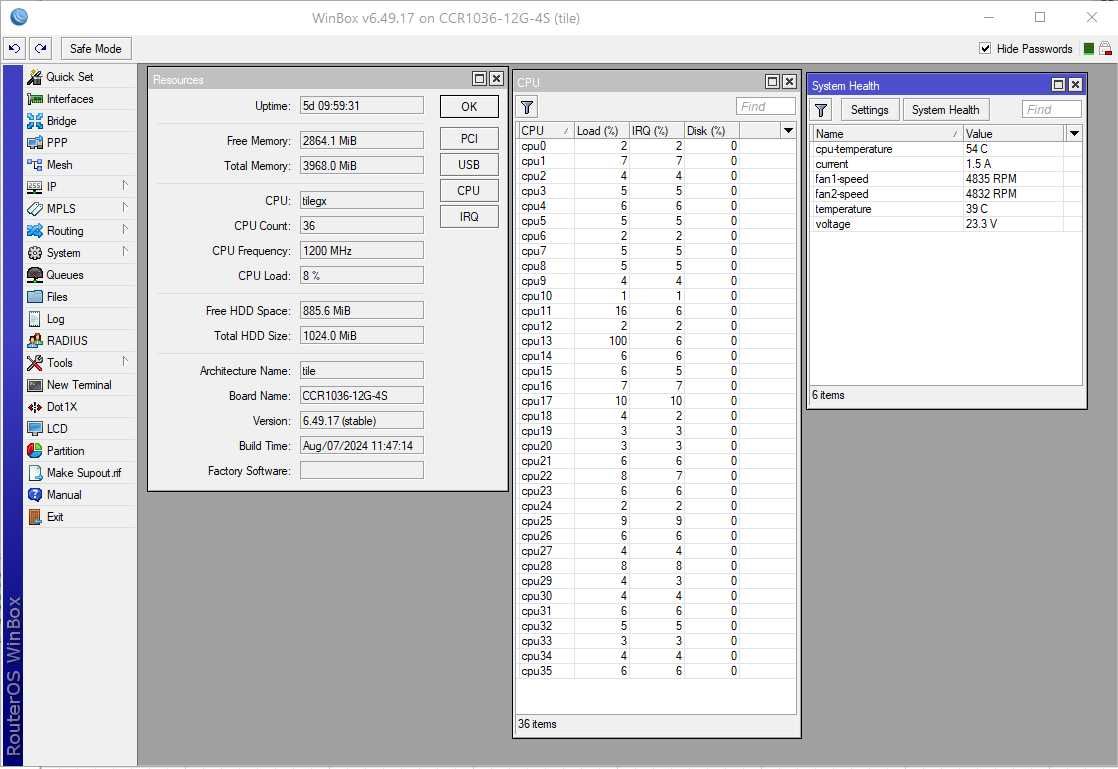
Task: Open the Mesh section icon
Action: (x=34, y=165)
